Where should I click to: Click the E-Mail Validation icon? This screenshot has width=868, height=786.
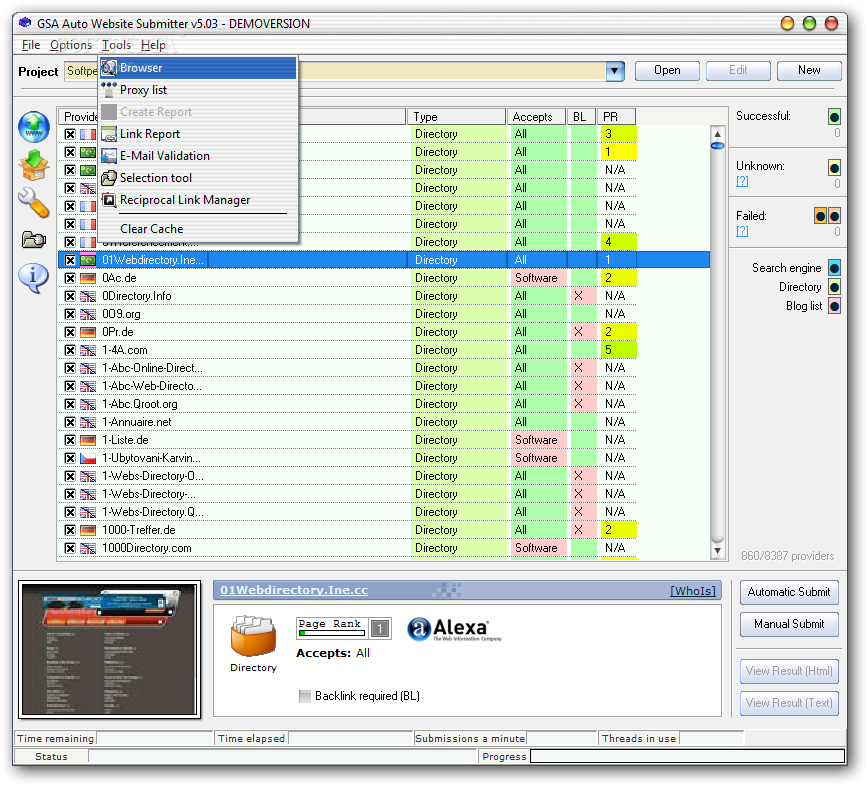pos(109,156)
